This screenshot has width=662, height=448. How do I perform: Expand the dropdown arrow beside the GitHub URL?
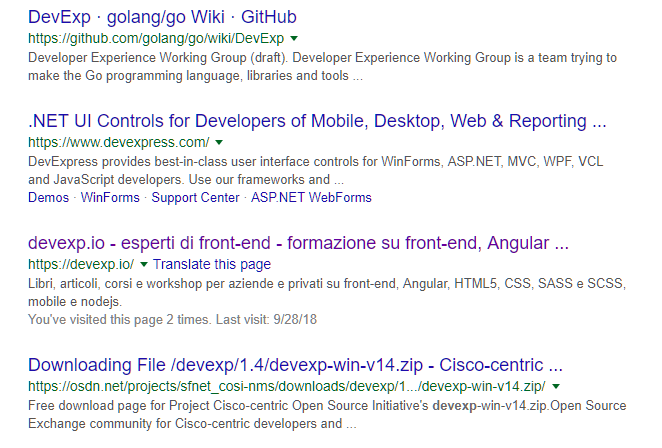[x=293, y=39]
